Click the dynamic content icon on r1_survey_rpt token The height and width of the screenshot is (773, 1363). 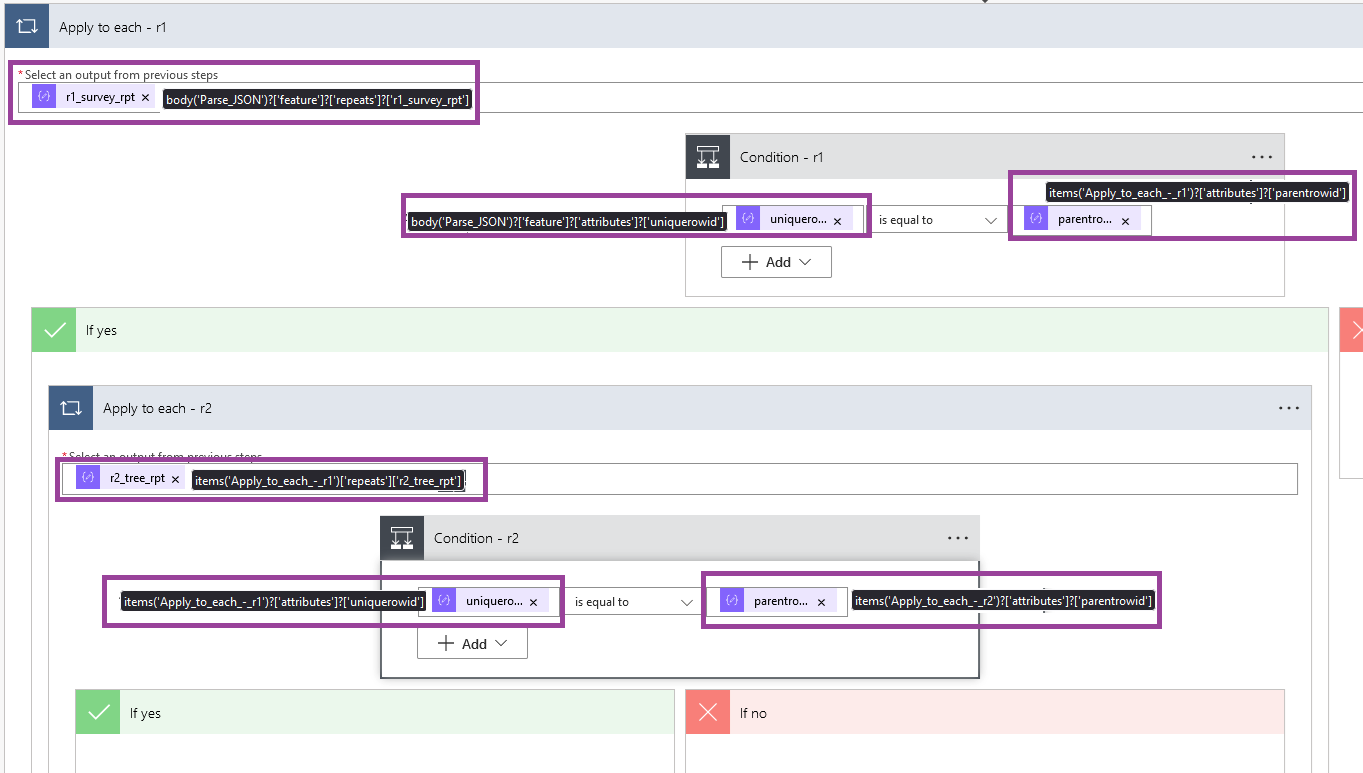pos(42,95)
